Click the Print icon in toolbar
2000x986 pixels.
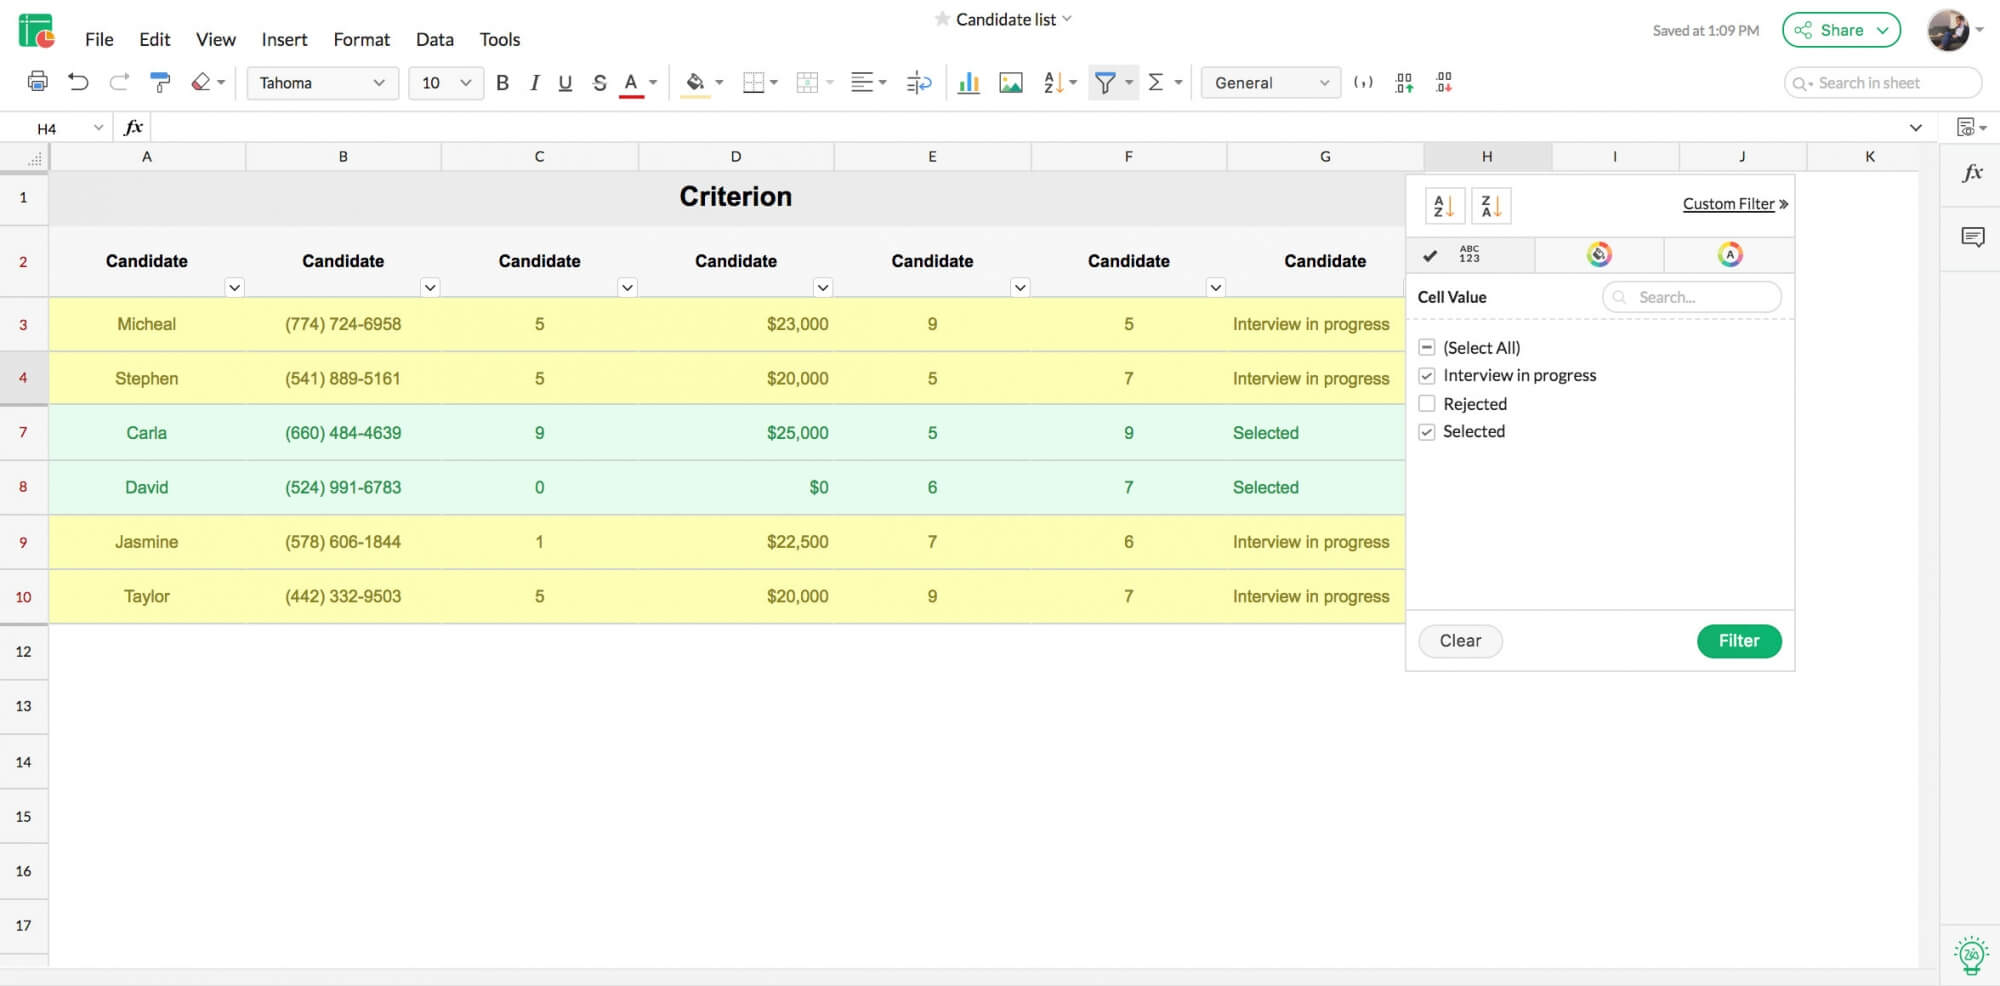click(38, 82)
